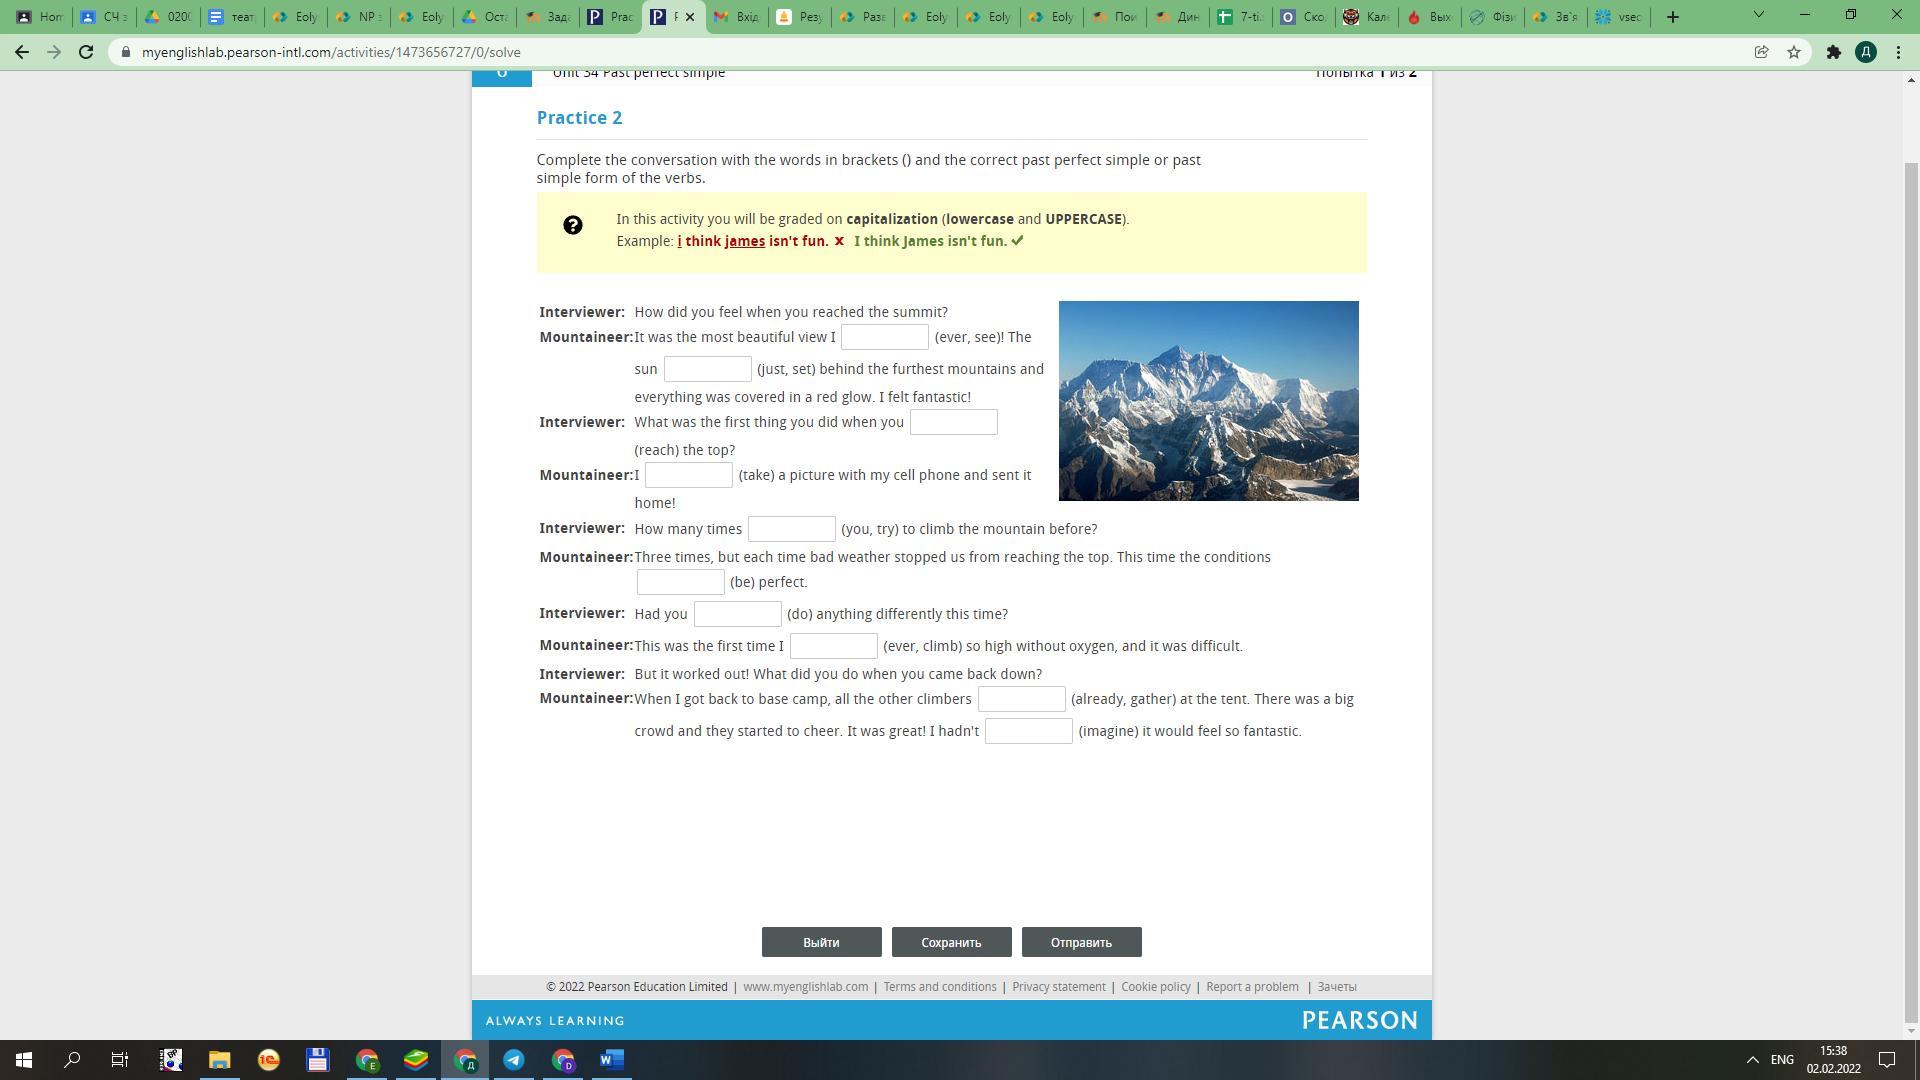Click the '(you, try)' answer field
1920x1080 pixels.
pos(792,529)
